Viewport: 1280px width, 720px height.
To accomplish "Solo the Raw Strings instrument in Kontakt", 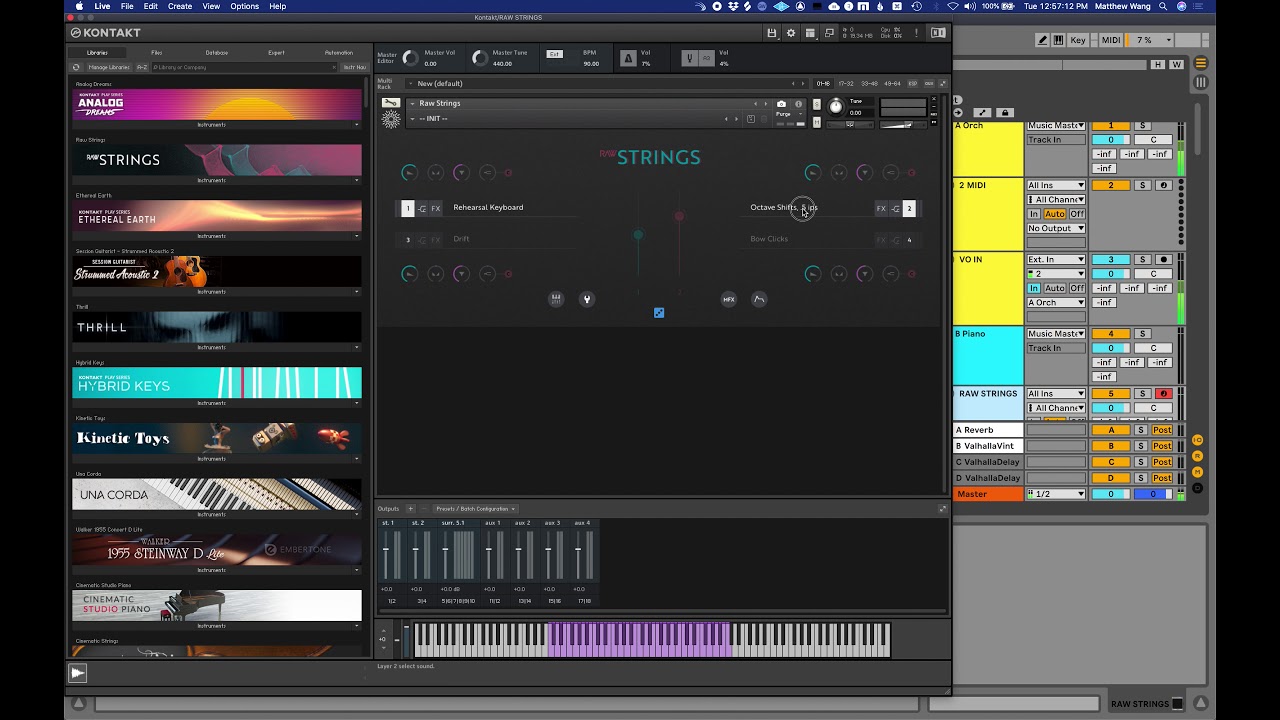I will pos(817,104).
